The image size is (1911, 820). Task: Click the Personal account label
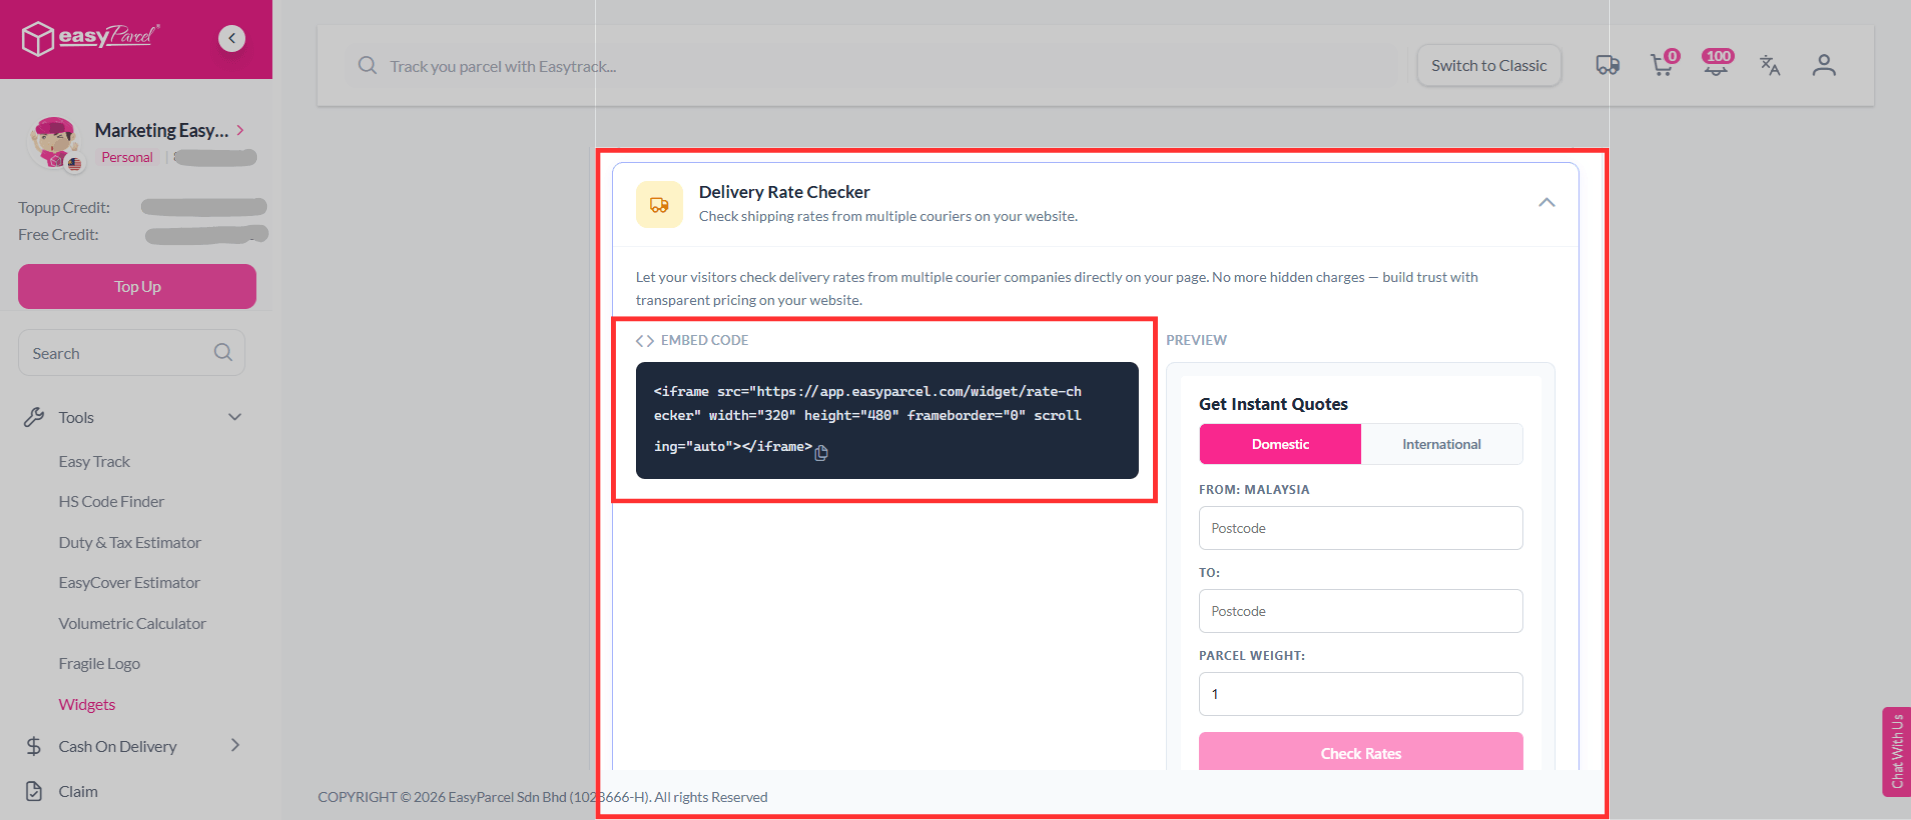pos(127,157)
